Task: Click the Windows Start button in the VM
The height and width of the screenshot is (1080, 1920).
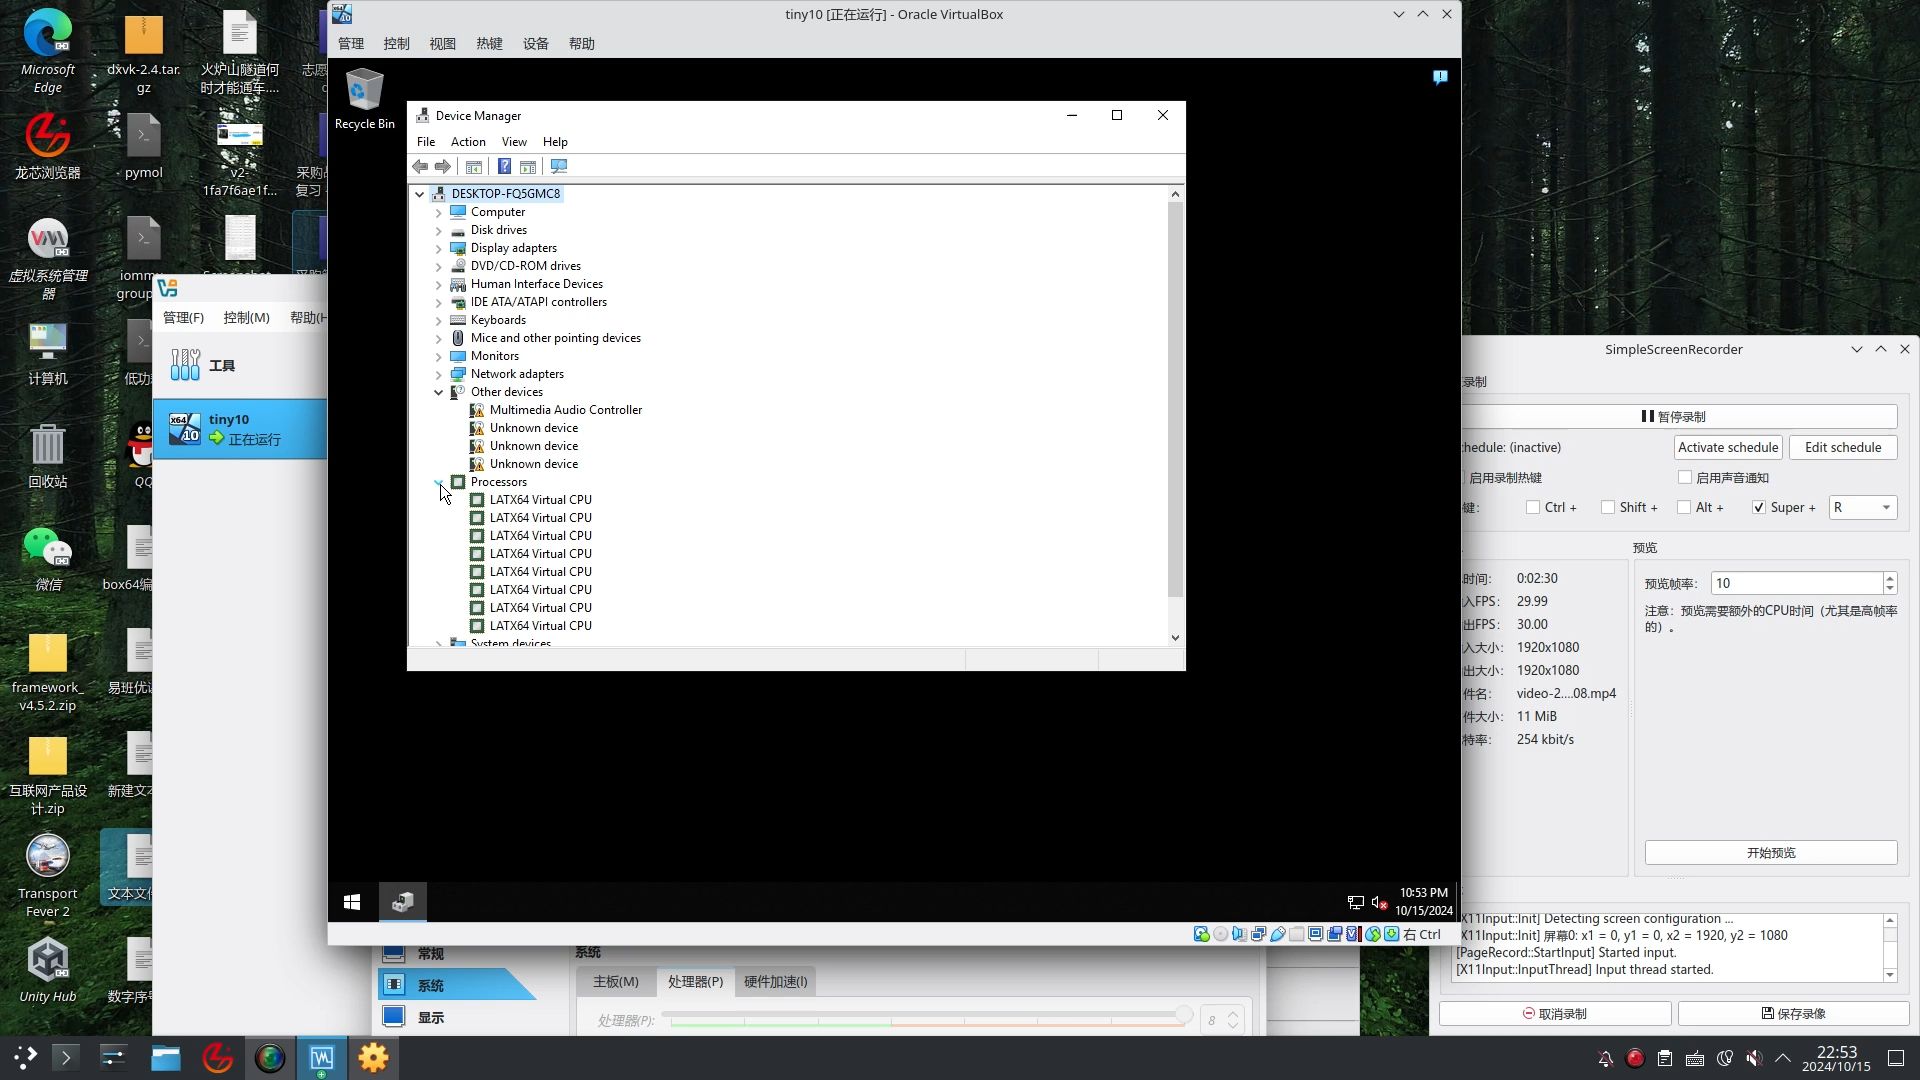Action: 352,903
